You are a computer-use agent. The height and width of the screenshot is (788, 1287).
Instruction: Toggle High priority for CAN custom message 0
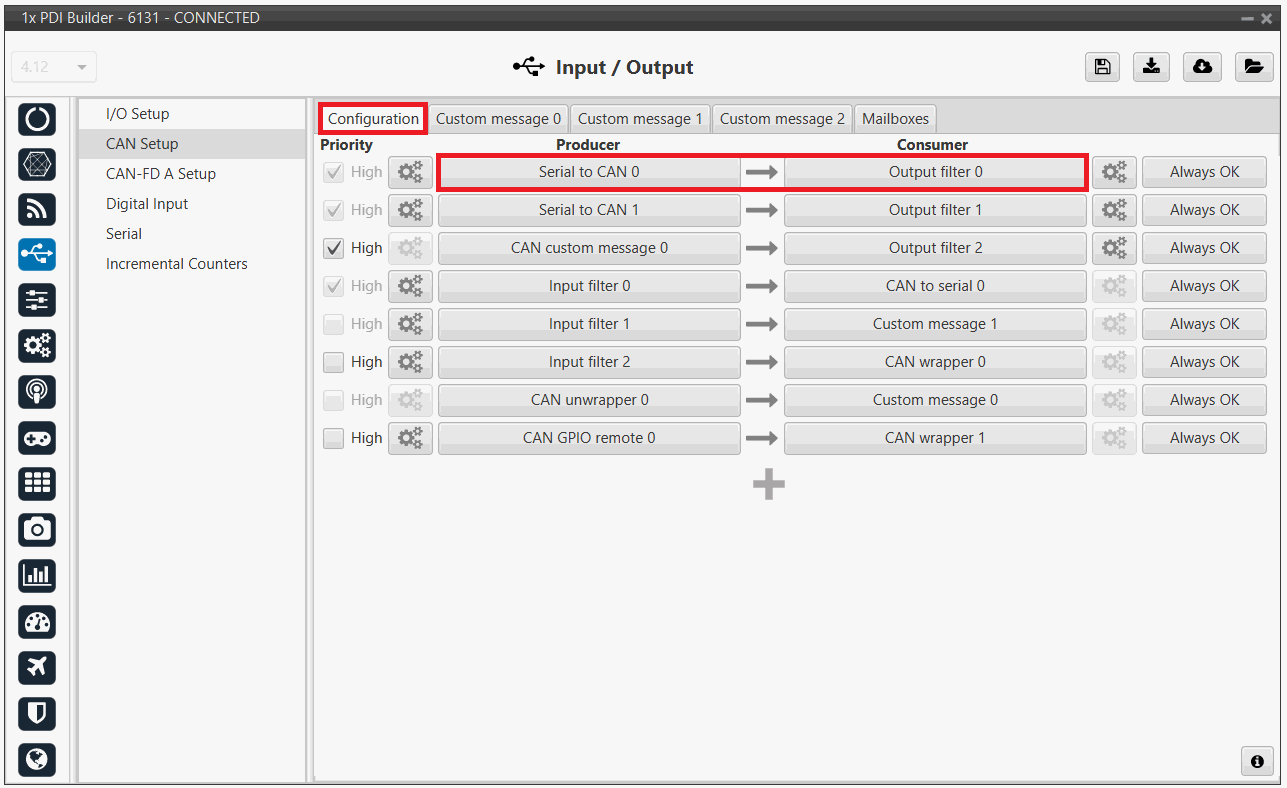point(334,248)
